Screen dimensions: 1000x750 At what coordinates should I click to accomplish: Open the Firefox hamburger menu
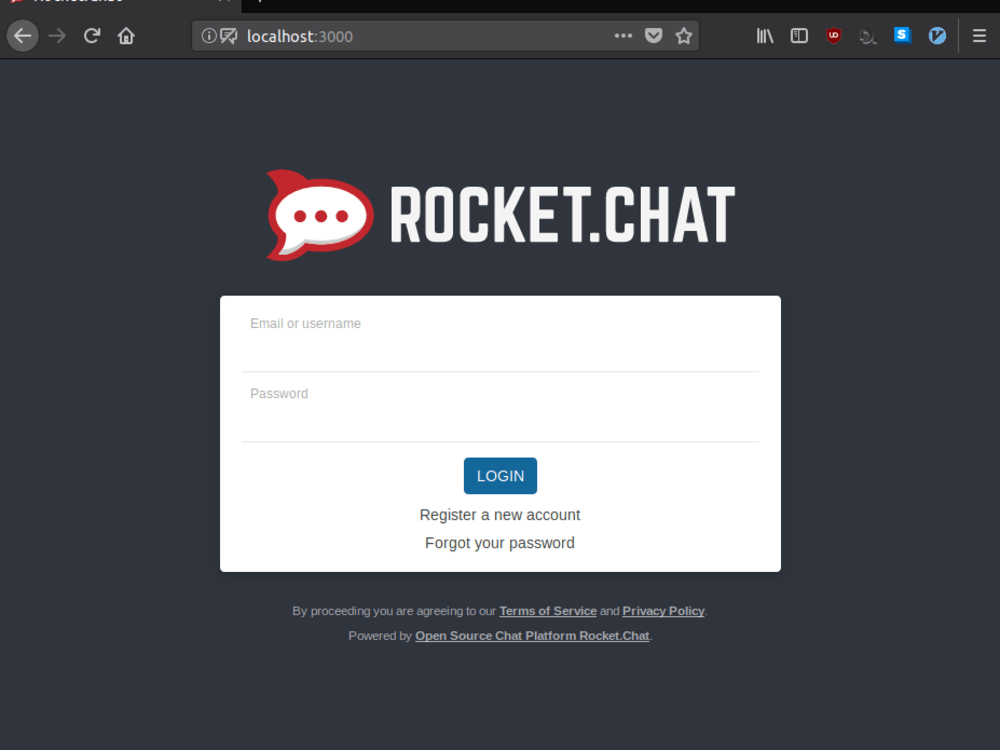979,36
